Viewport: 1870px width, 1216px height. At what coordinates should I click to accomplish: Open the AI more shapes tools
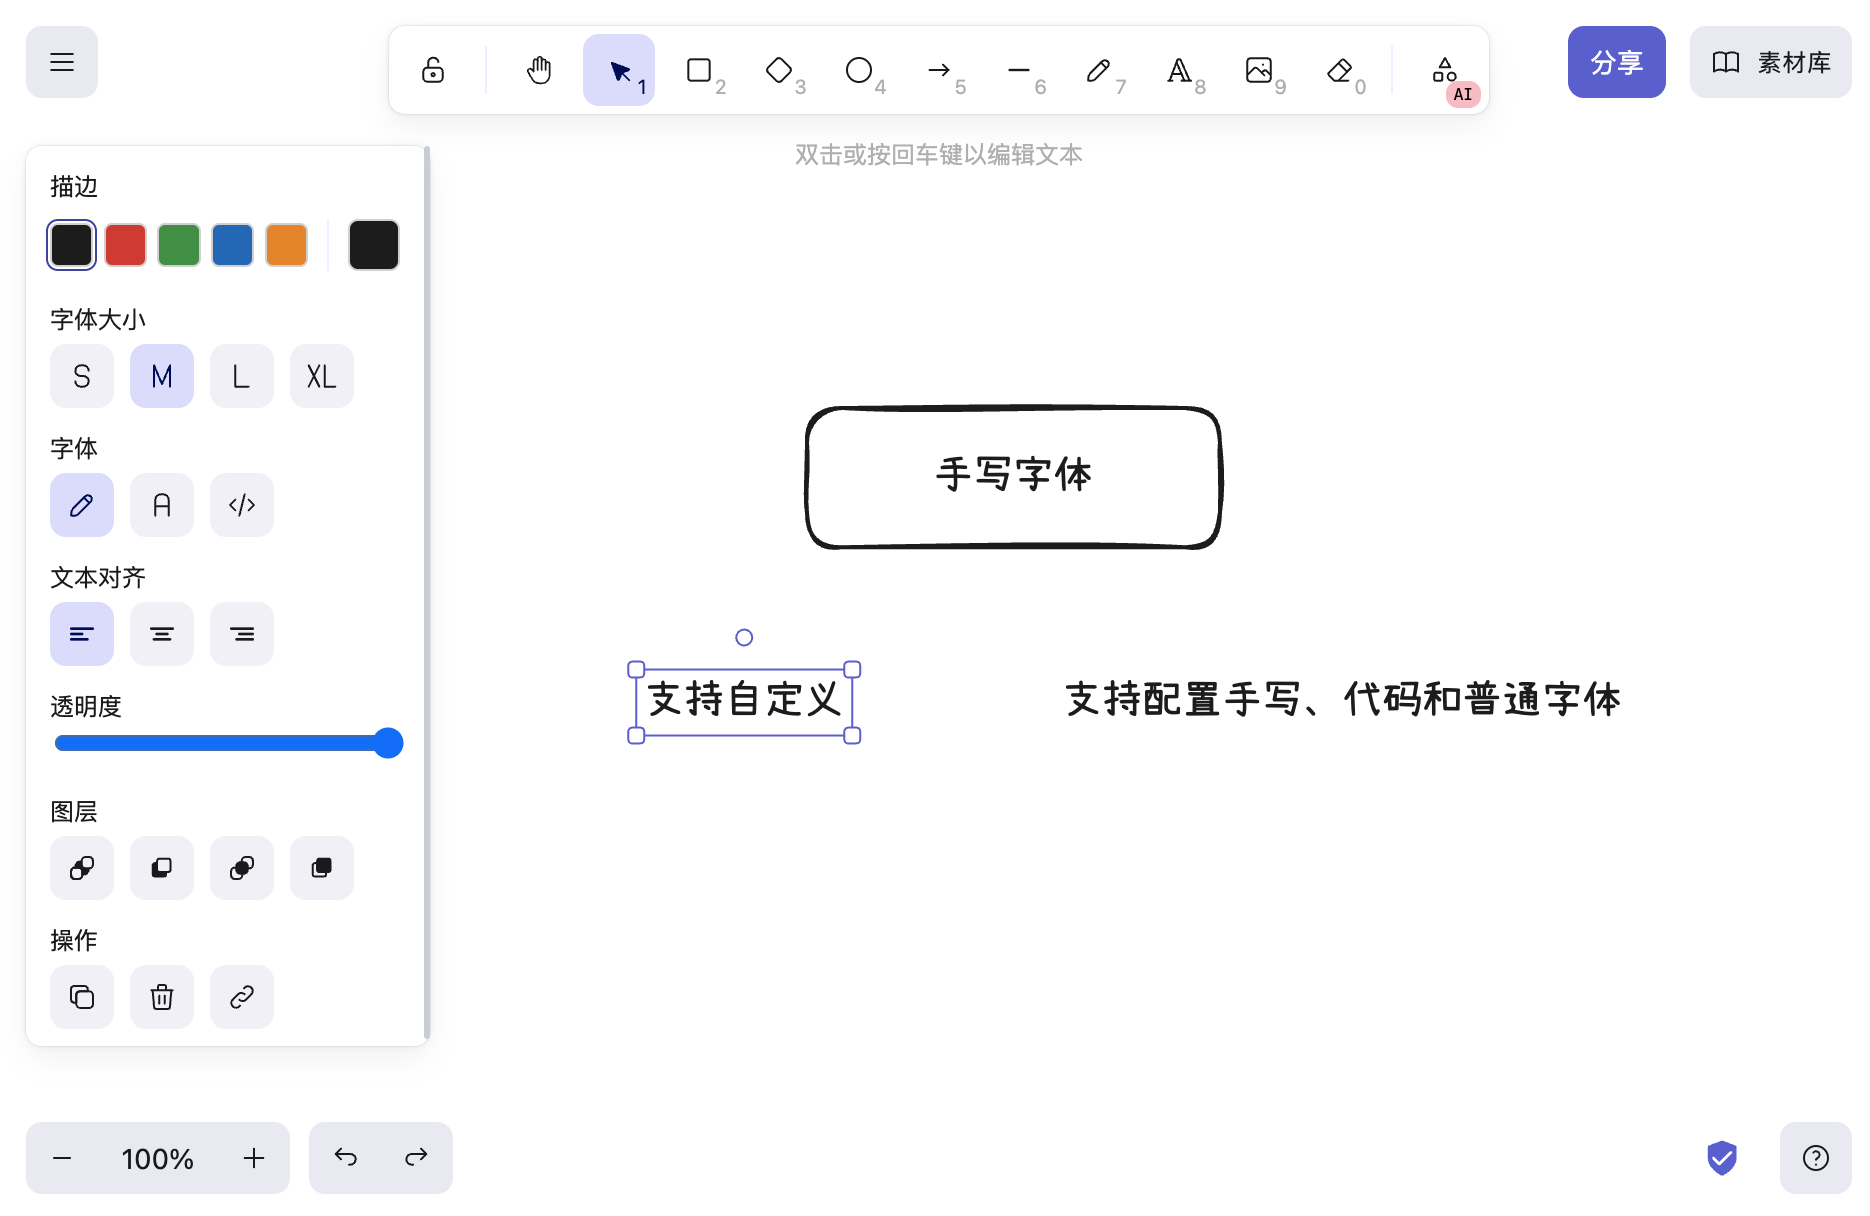click(1445, 70)
